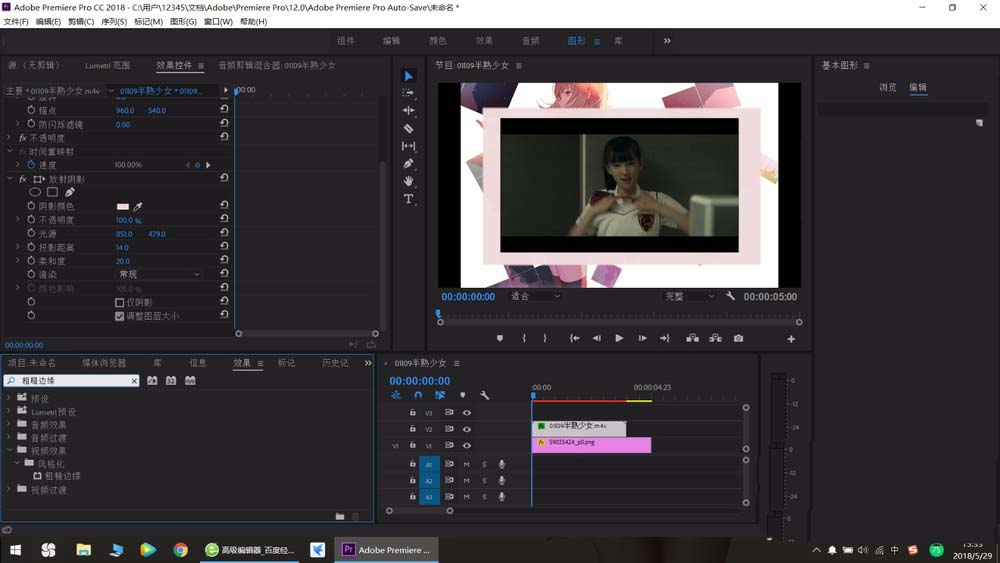Select the Selection arrow tool
Viewport: 1000px width, 563px height.
408,76
